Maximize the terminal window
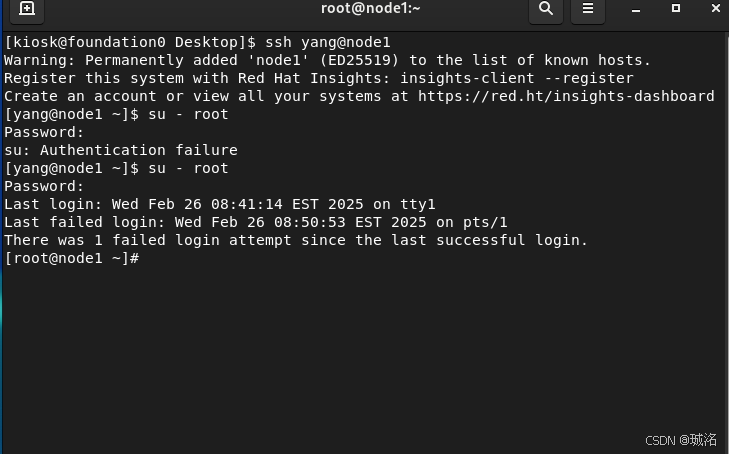The width and height of the screenshot is (729, 454). [676, 8]
